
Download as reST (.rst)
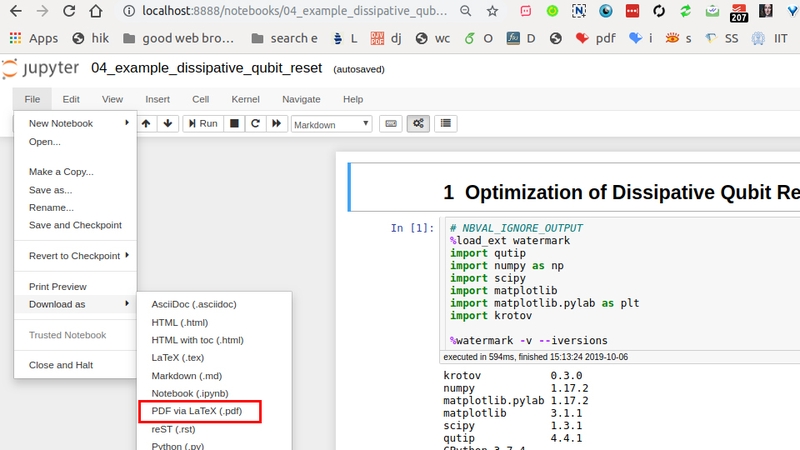point(214,429)
